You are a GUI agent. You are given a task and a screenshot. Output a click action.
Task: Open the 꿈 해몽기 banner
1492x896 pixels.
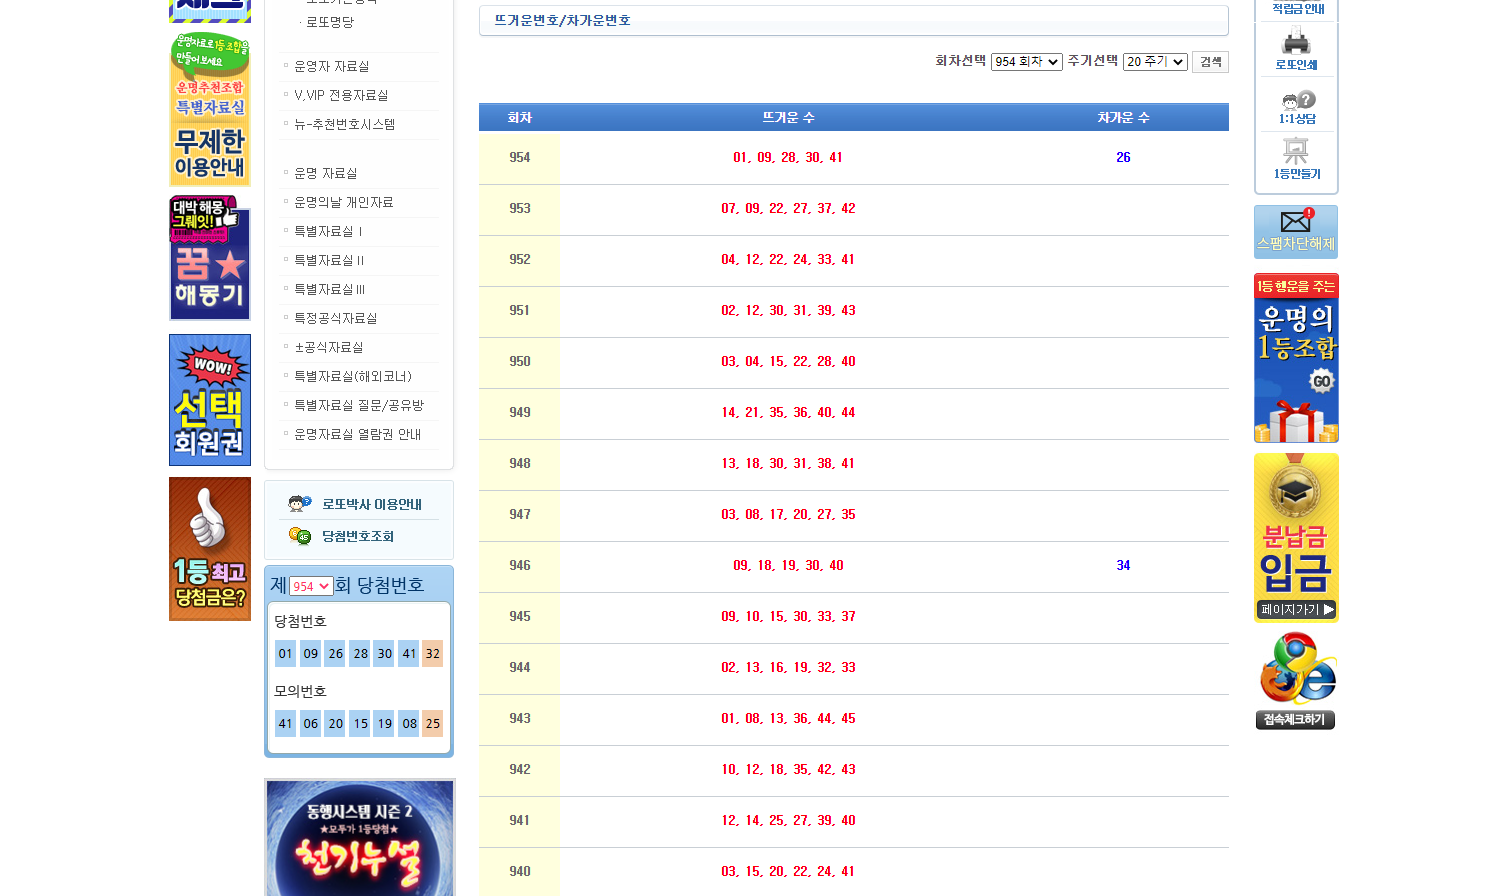pyautogui.click(x=210, y=258)
